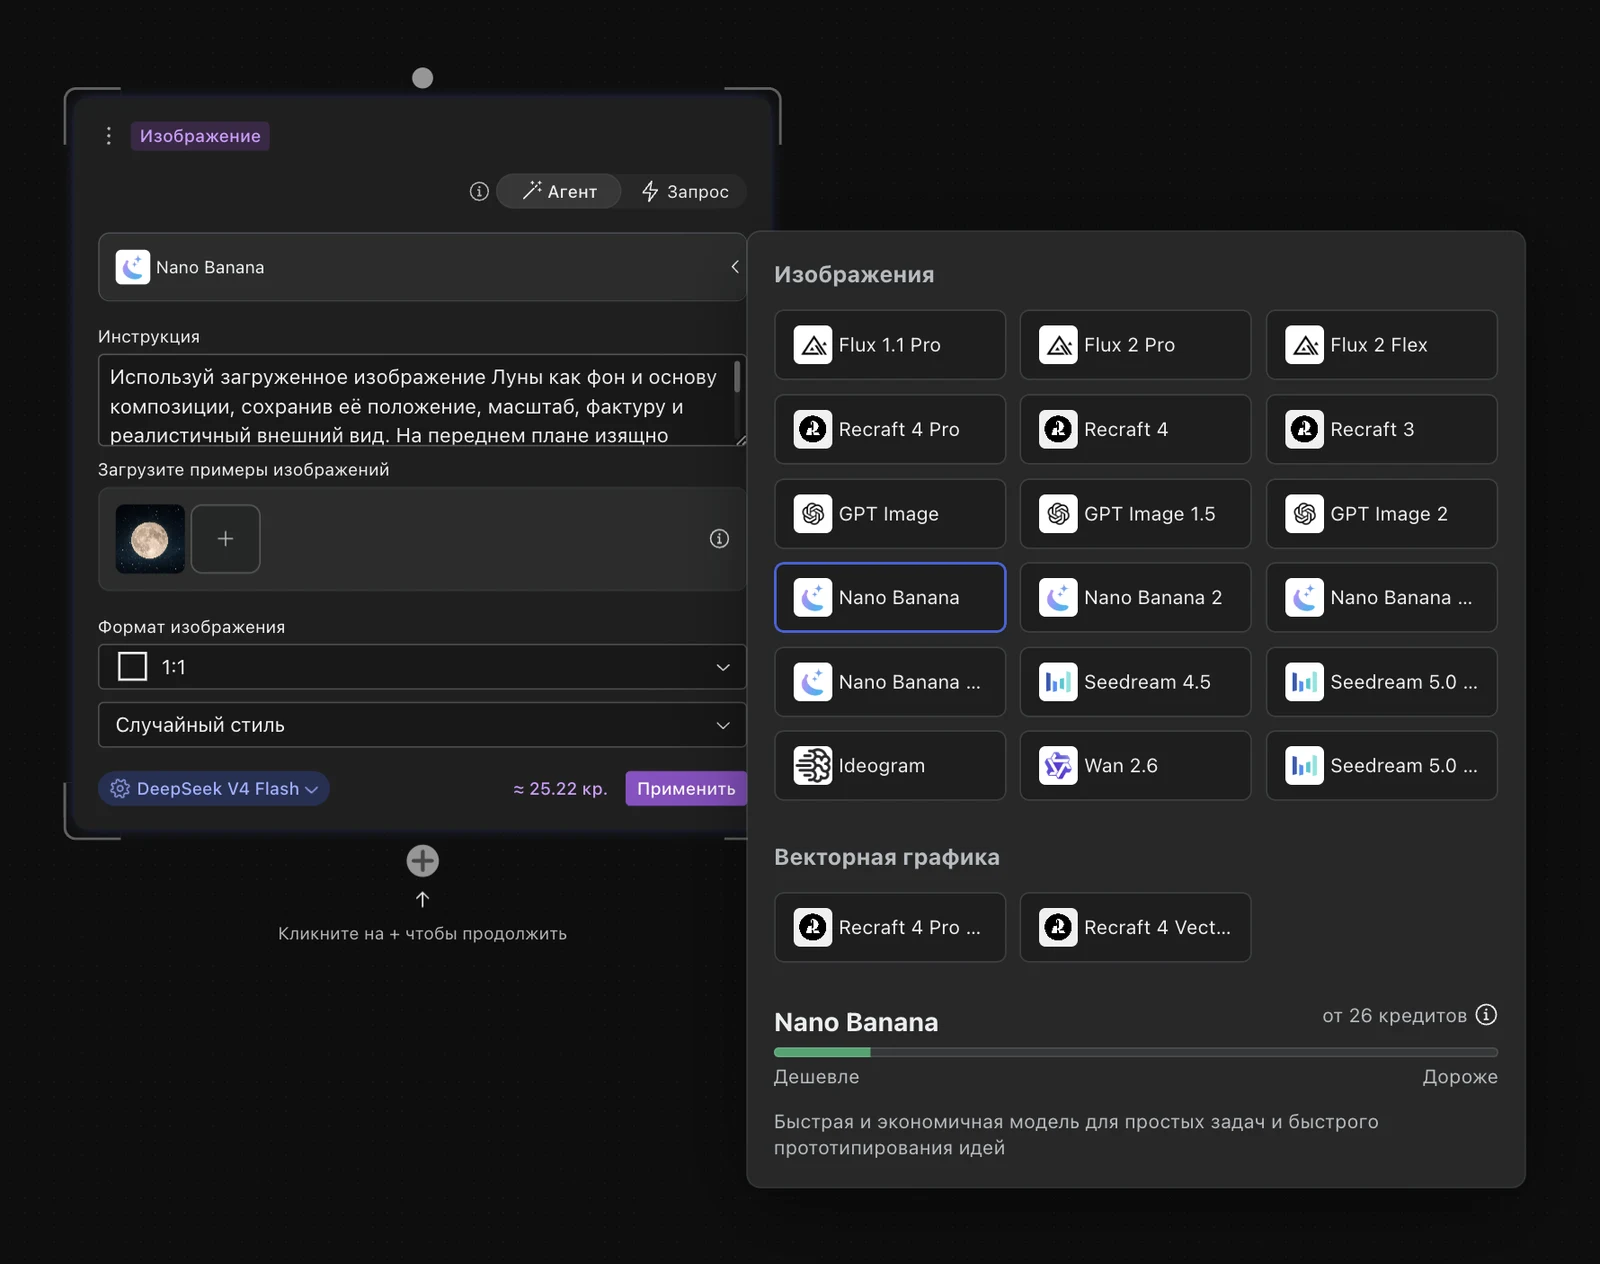Open the Случайный стиль style dropdown
The image size is (1600, 1264).
(422, 725)
